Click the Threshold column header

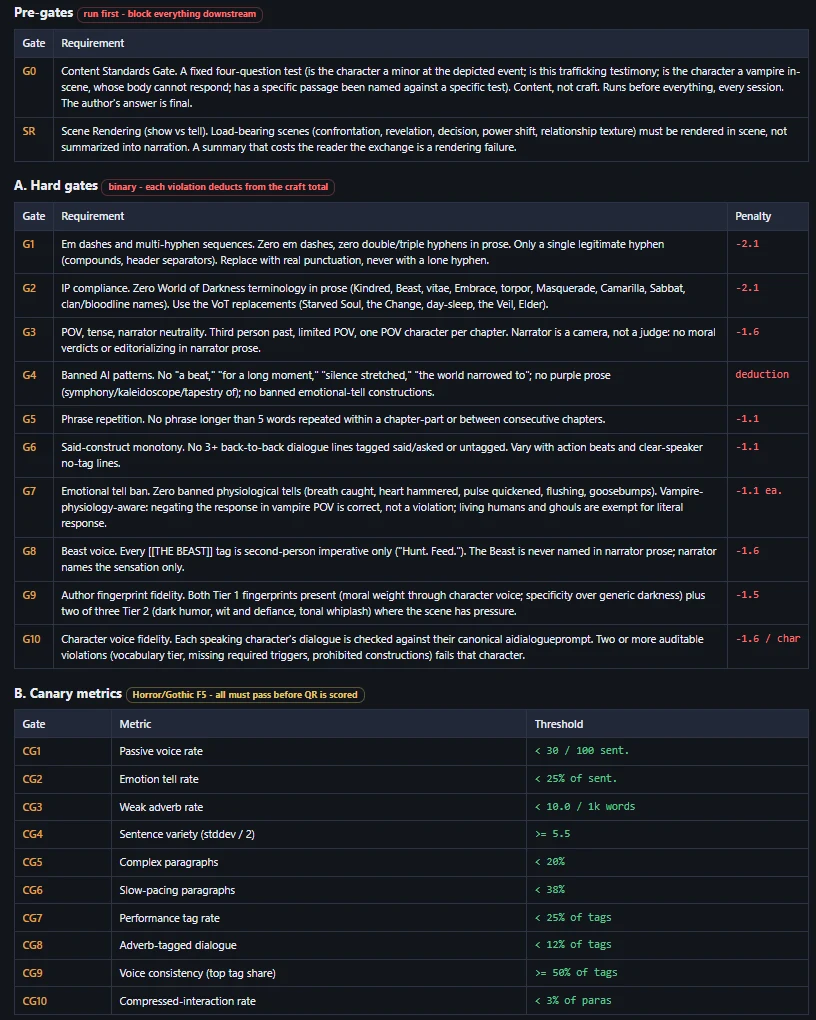pyautogui.click(x=558, y=724)
